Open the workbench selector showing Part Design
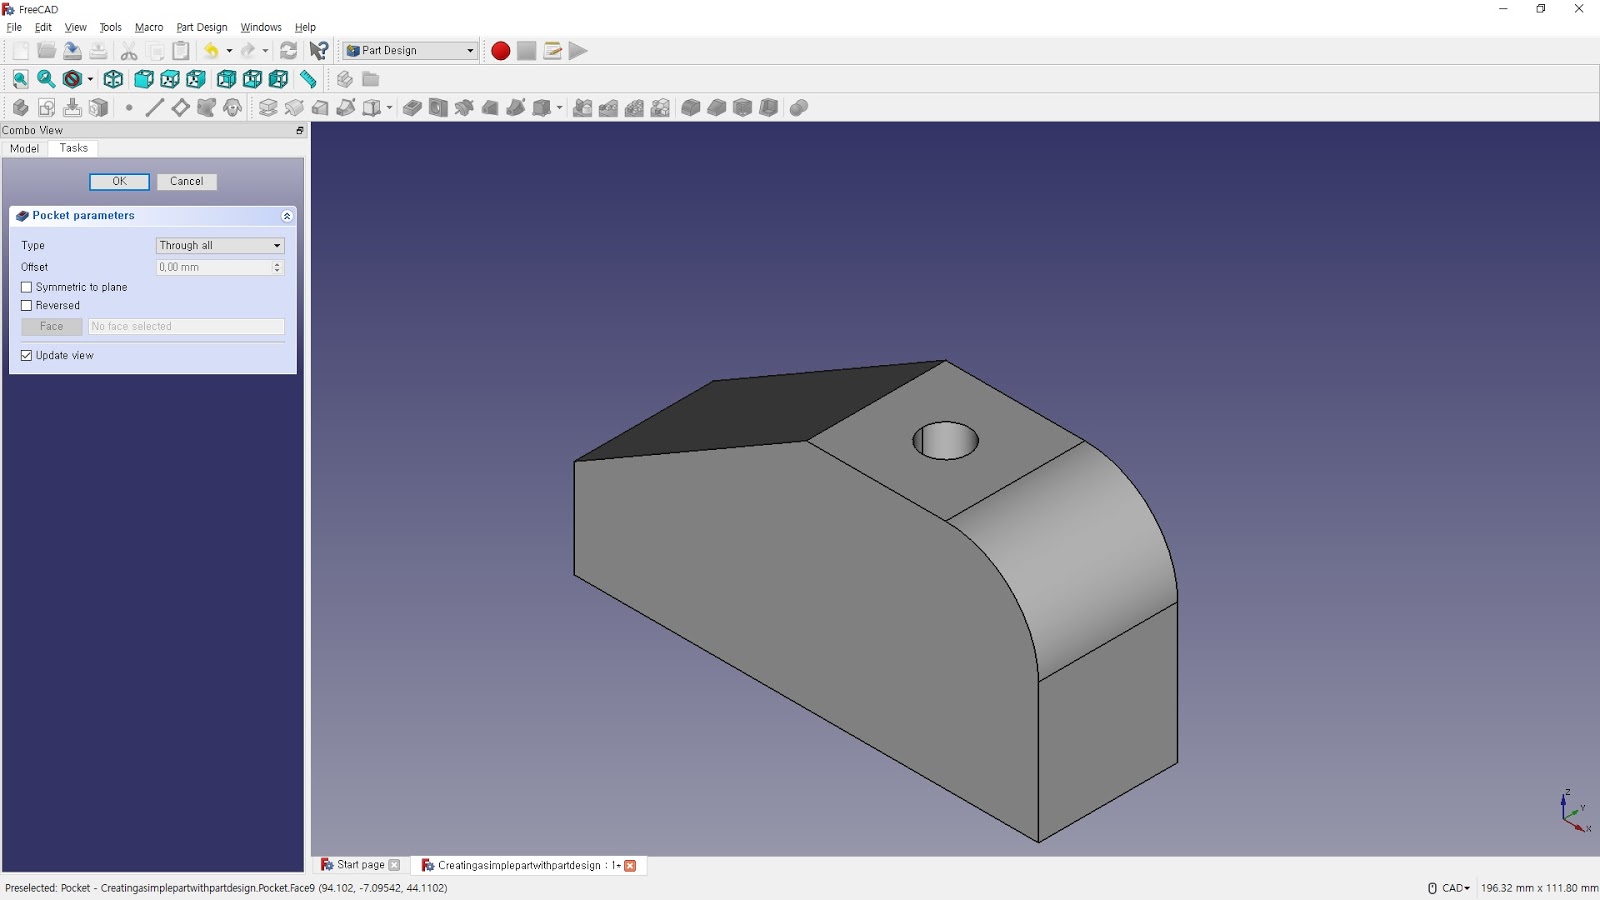 tap(410, 50)
